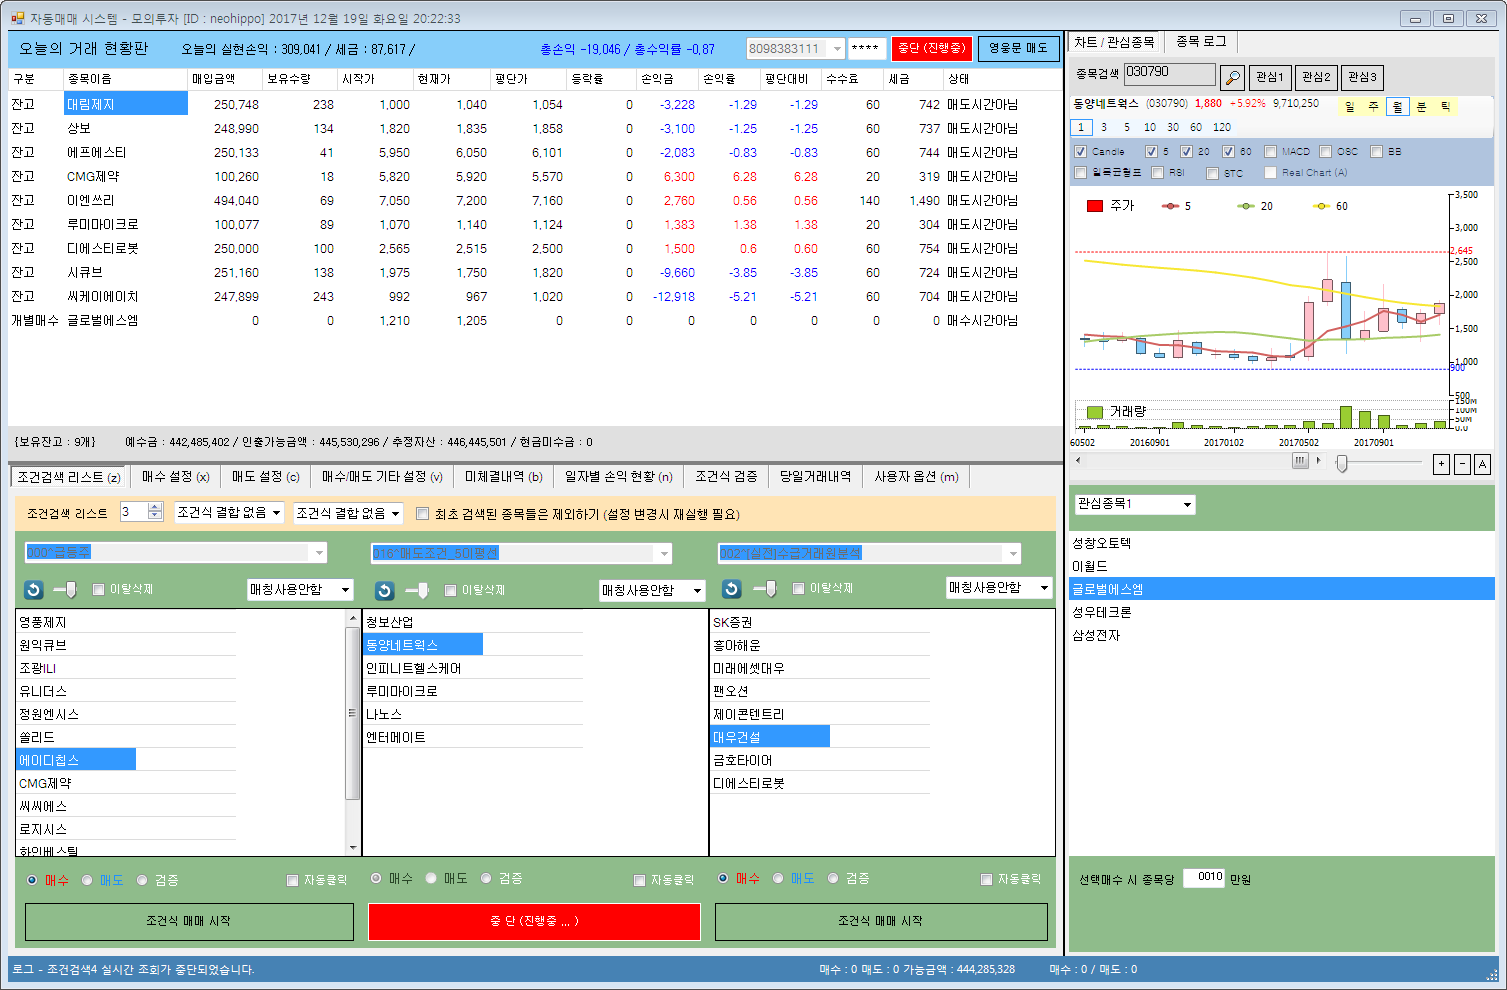The width and height of the screenshot is (1507, 990).
Task: Switch to the 종목 로그 tab
Action: click(x=1201, y=42)
